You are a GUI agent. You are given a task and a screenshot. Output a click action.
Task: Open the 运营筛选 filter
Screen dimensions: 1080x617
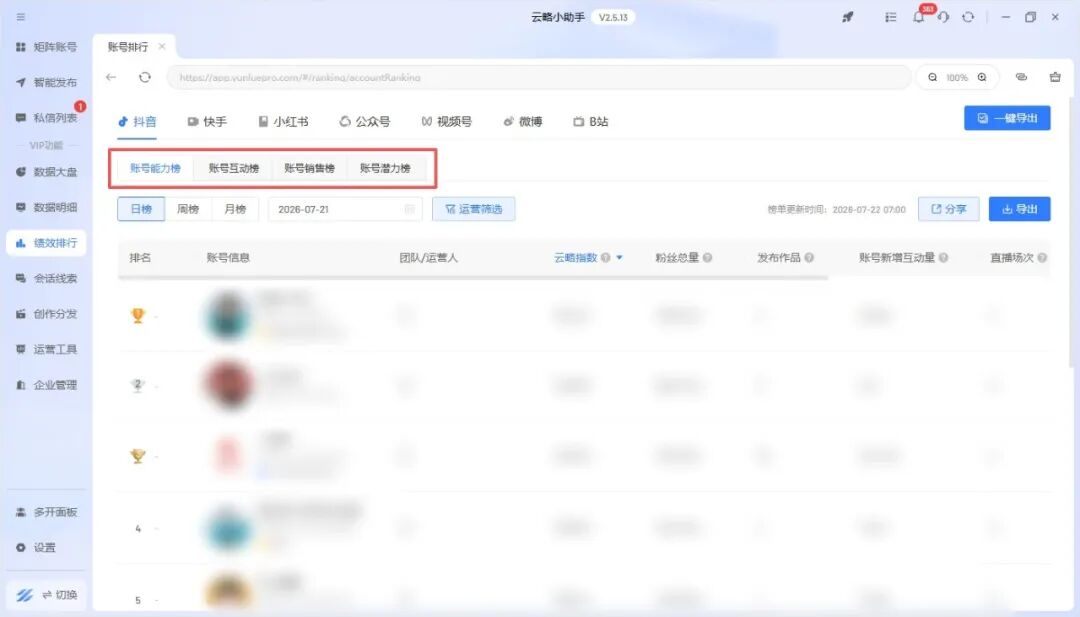tap(474, 209)
